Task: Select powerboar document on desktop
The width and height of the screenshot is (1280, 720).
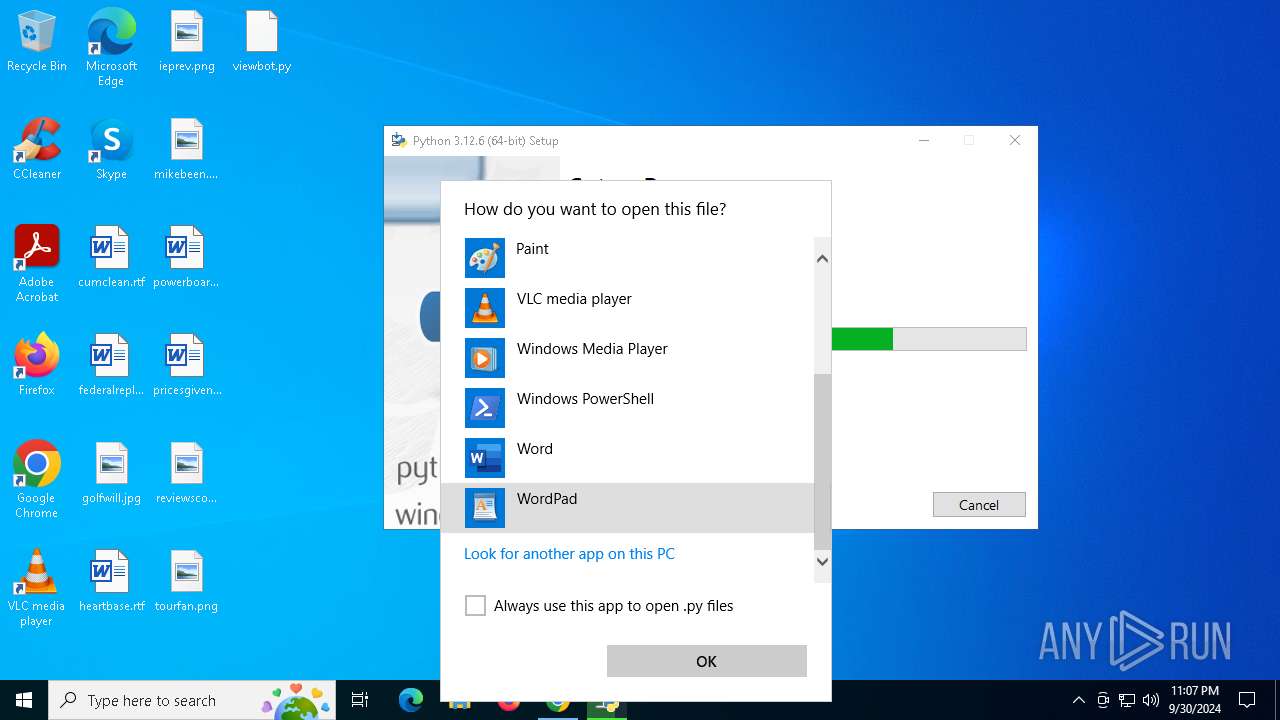Action: 187,258
